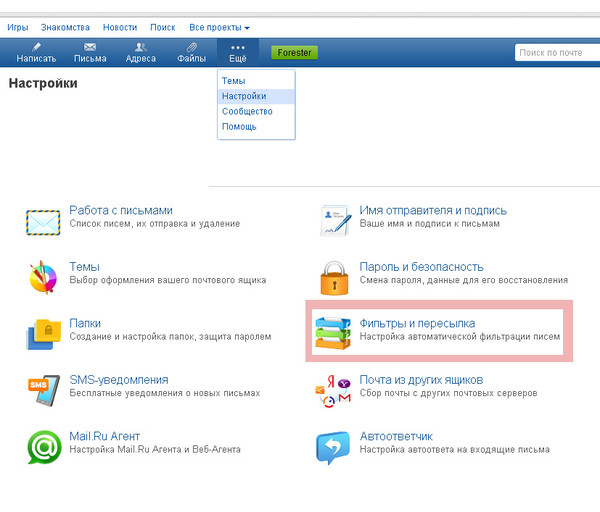600x512 pixels.
Task: Click the envelope icon above Письма
Action: [x=90, y=47]
